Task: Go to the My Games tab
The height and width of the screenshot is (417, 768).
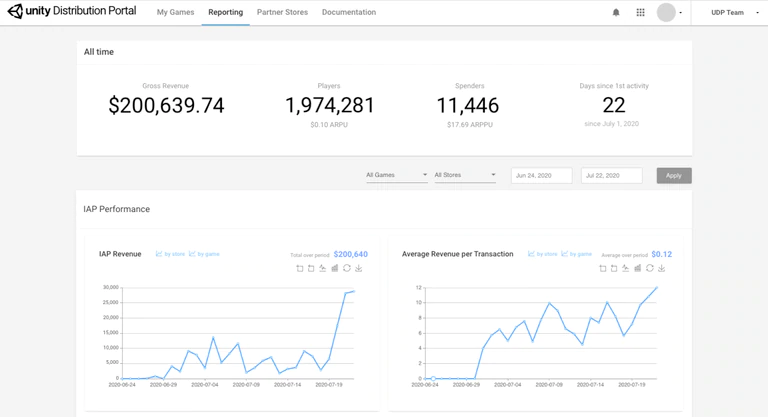Action: [x=175, y=12]
